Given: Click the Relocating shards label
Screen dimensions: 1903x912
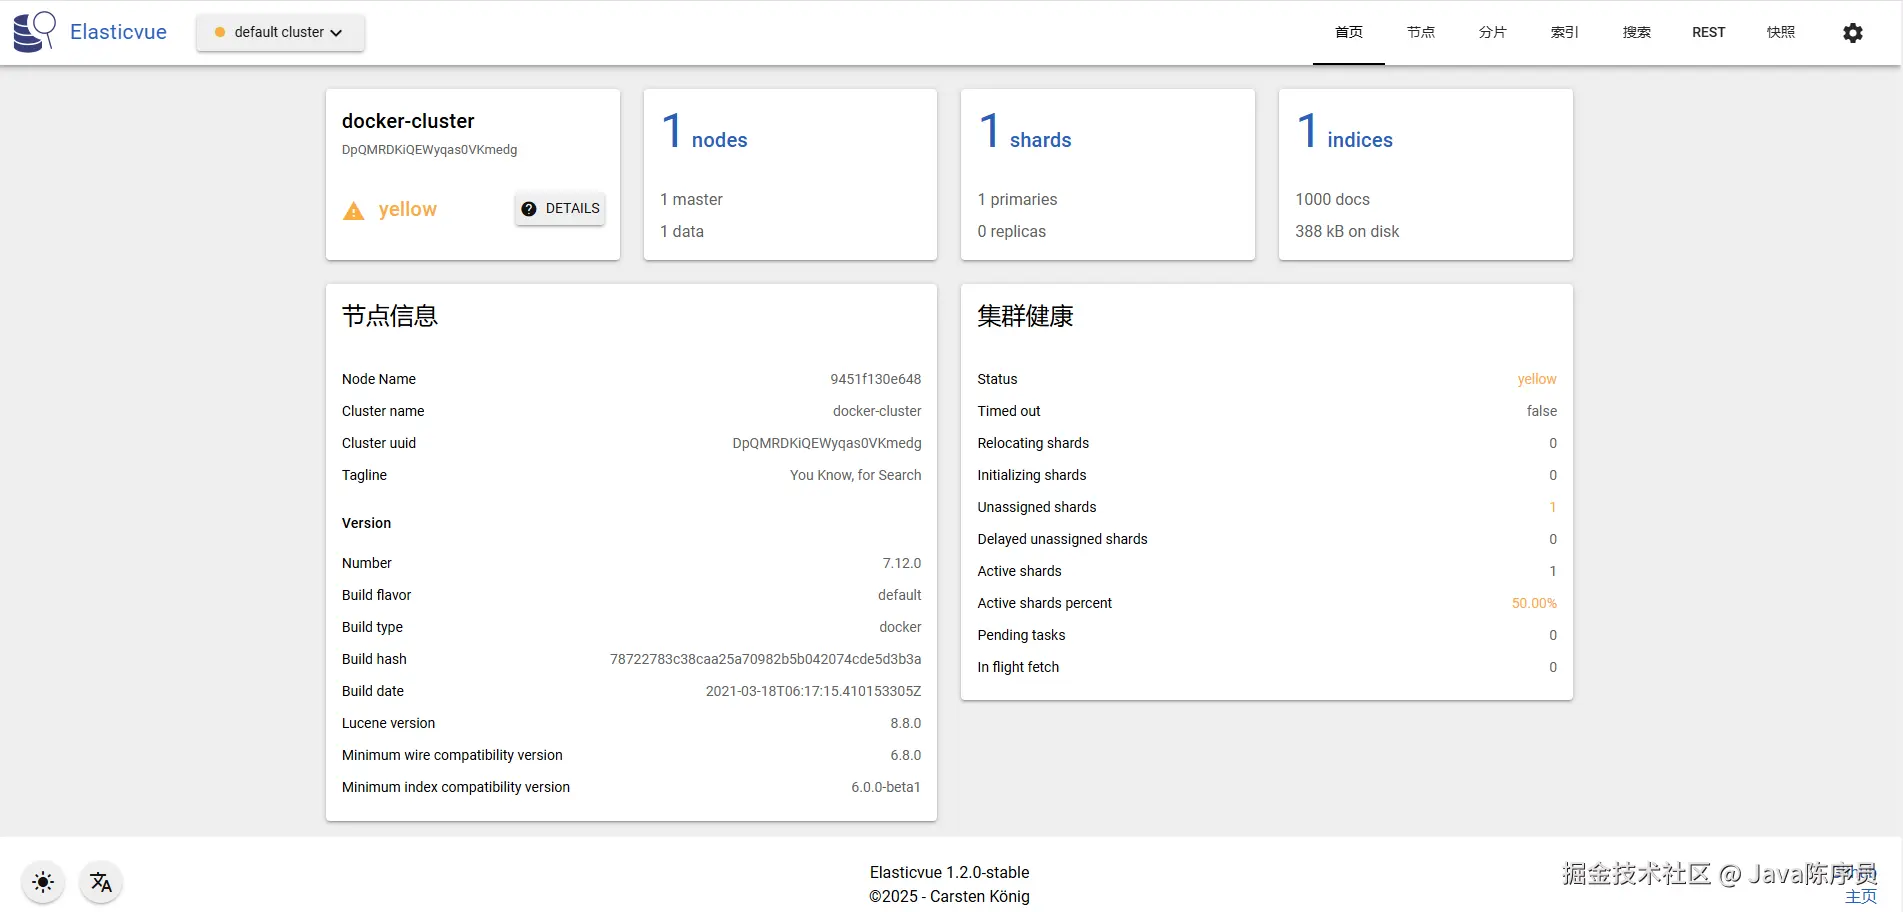Looking at the screenshot, I should pyautogui.click(x=1033, y=443).
